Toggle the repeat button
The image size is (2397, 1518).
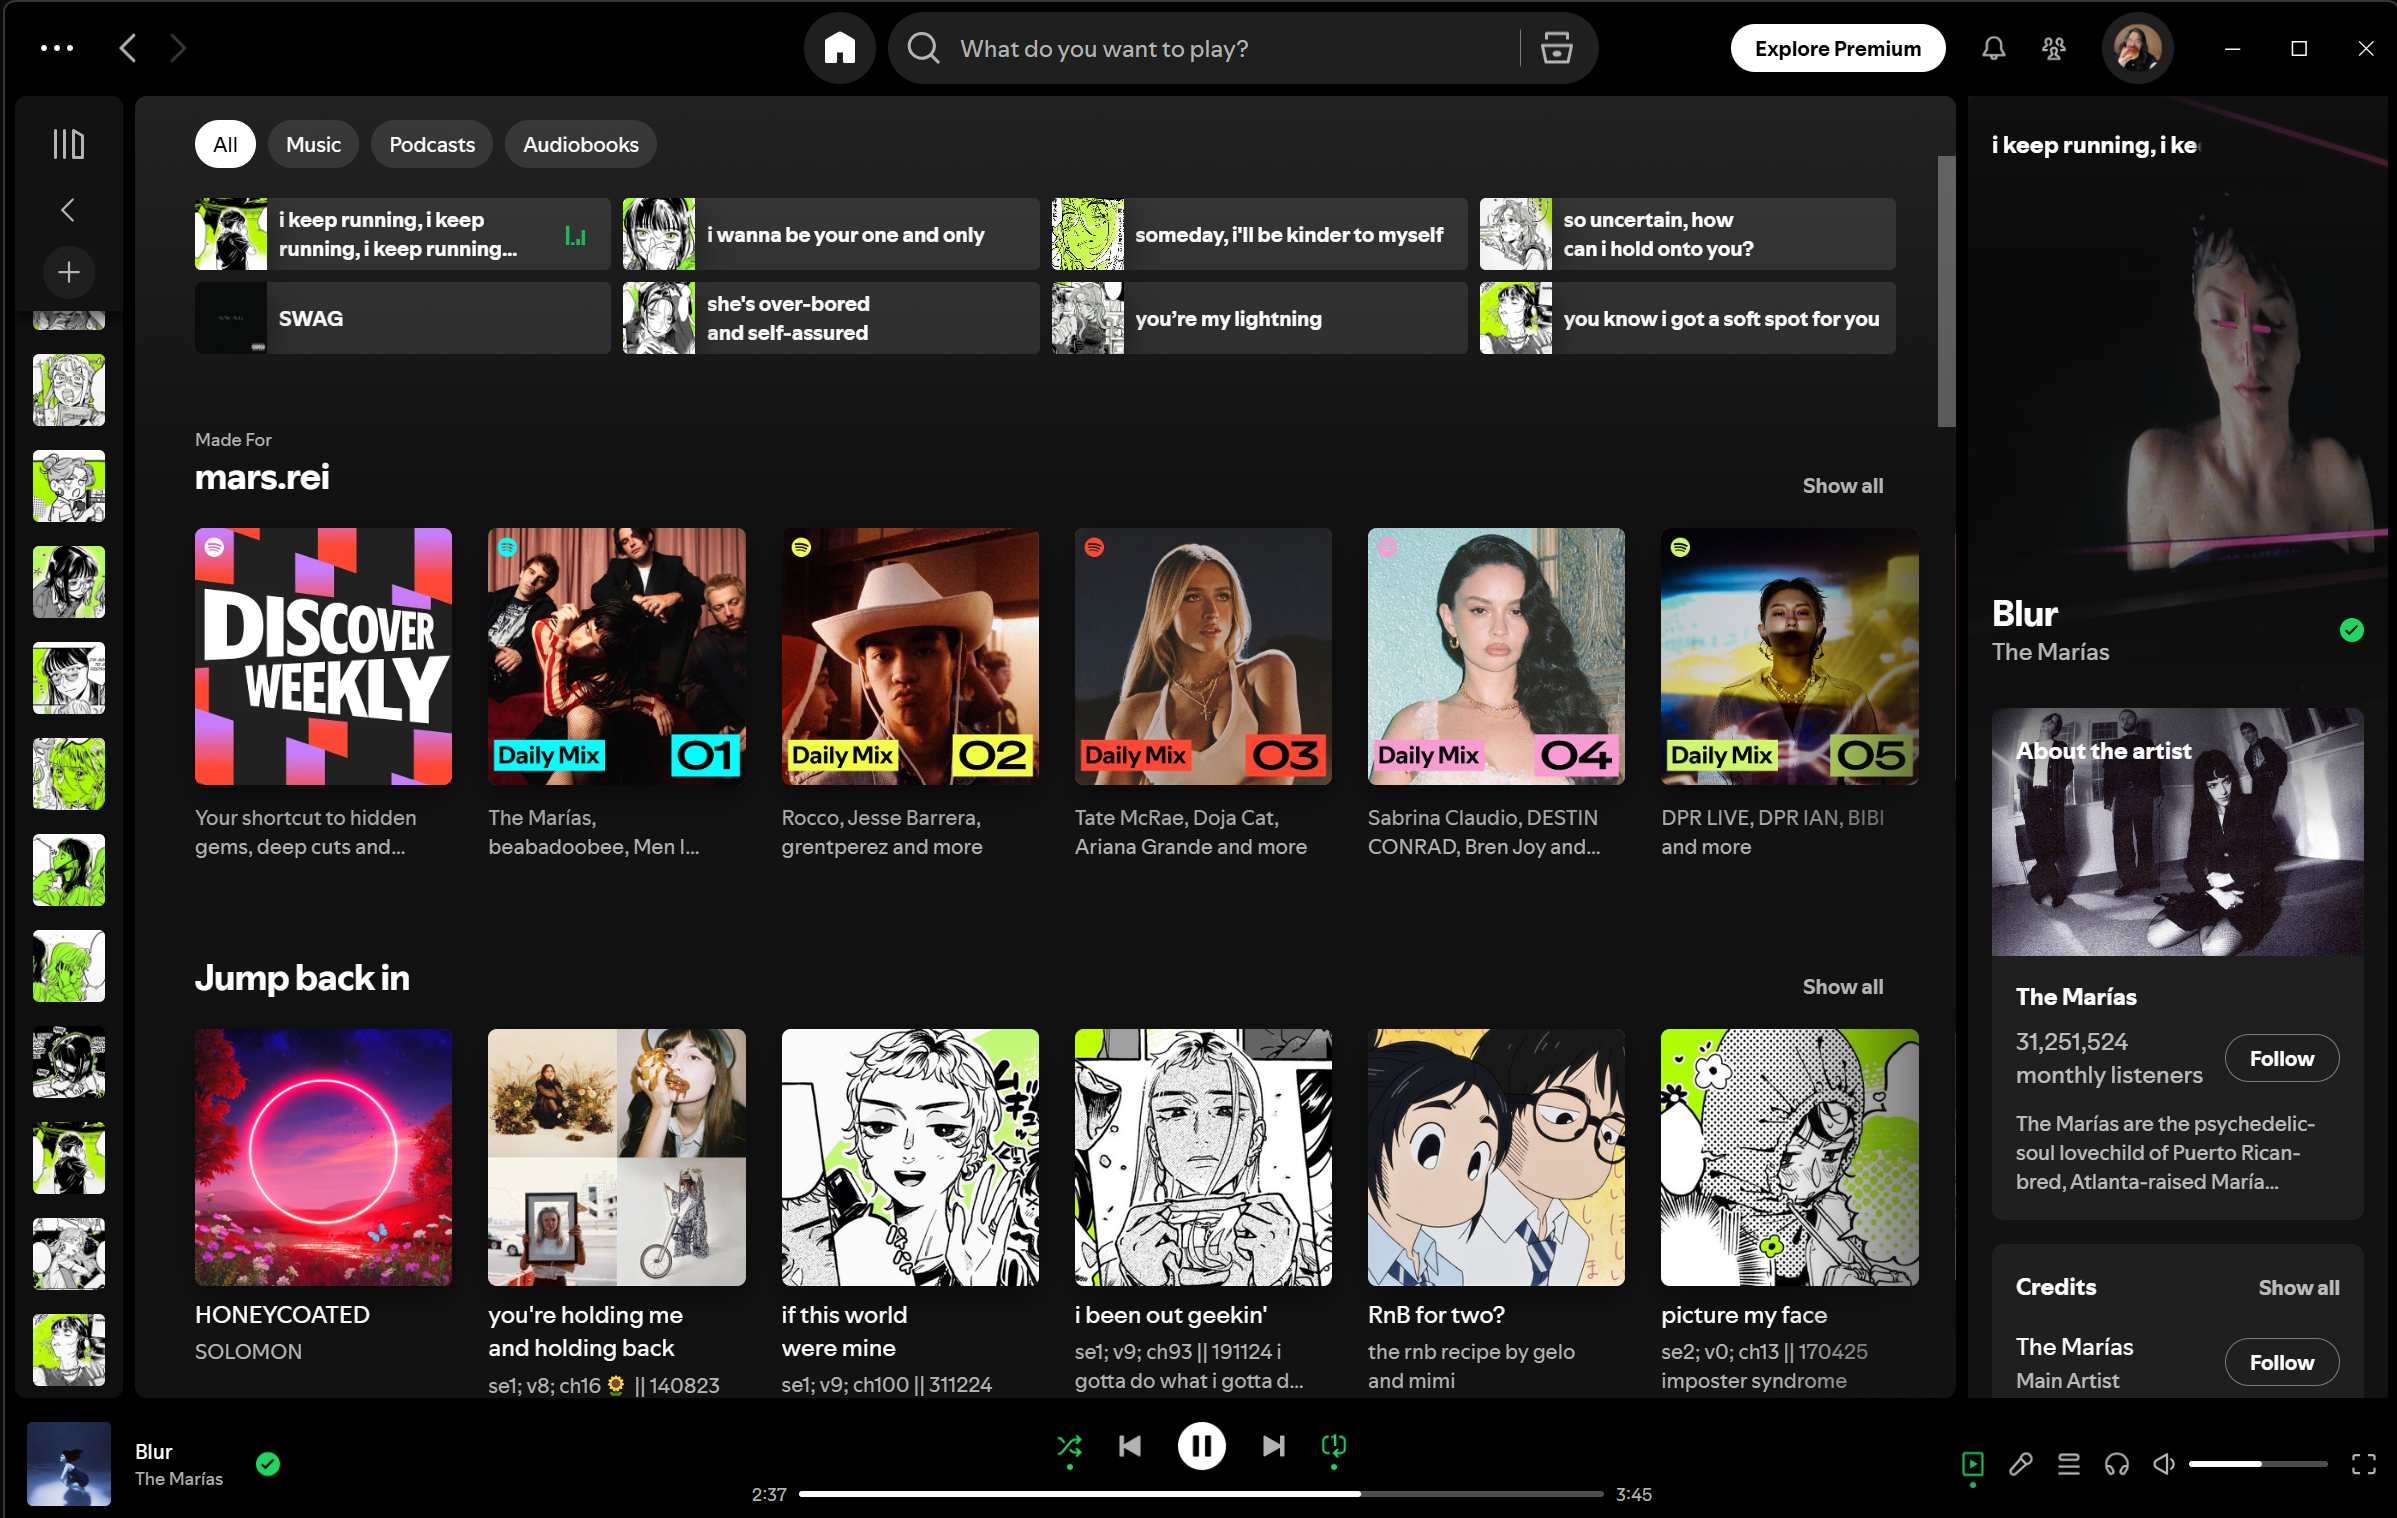pyautogui.click(x=1333, y=1446)
